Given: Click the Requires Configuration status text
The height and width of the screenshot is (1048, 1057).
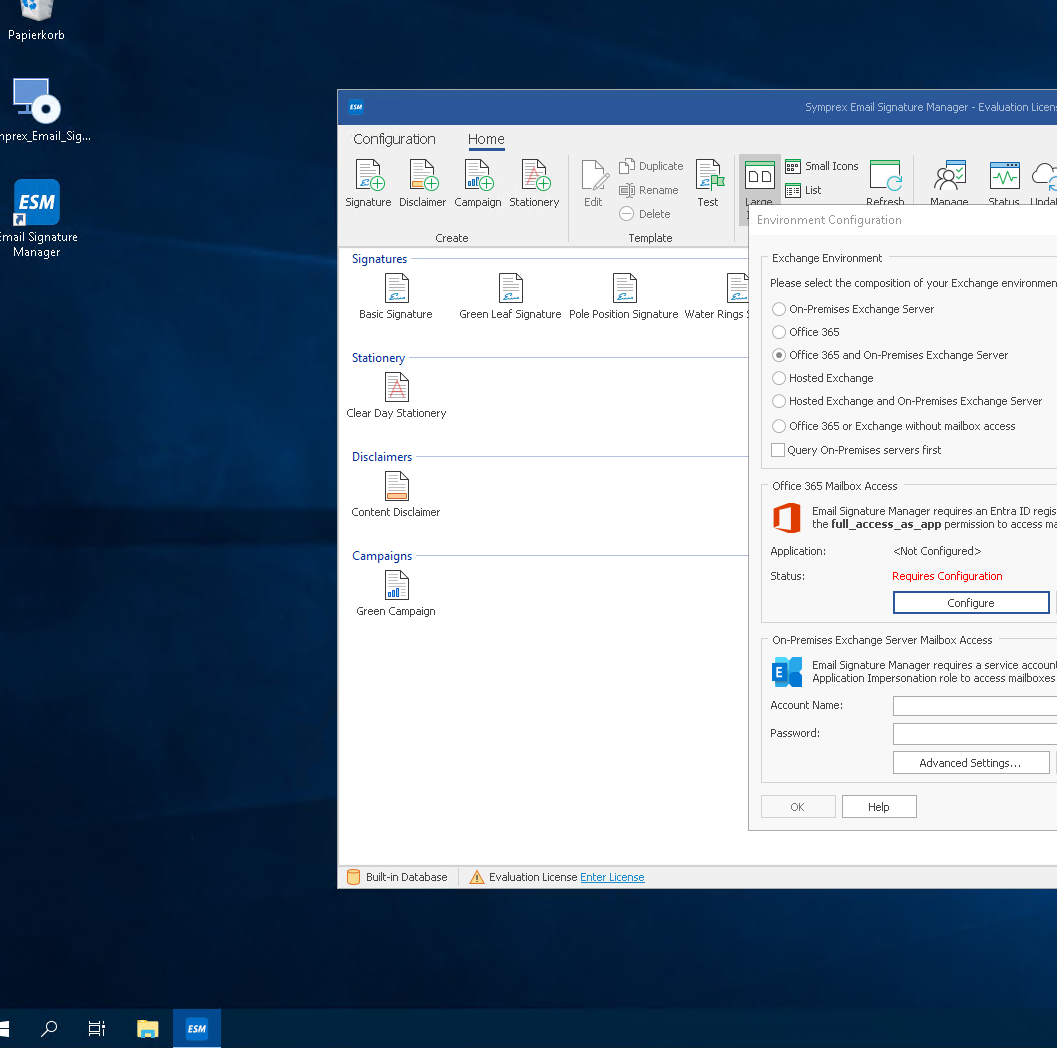Looking at the screenshot, I should (x=947, y=576).
